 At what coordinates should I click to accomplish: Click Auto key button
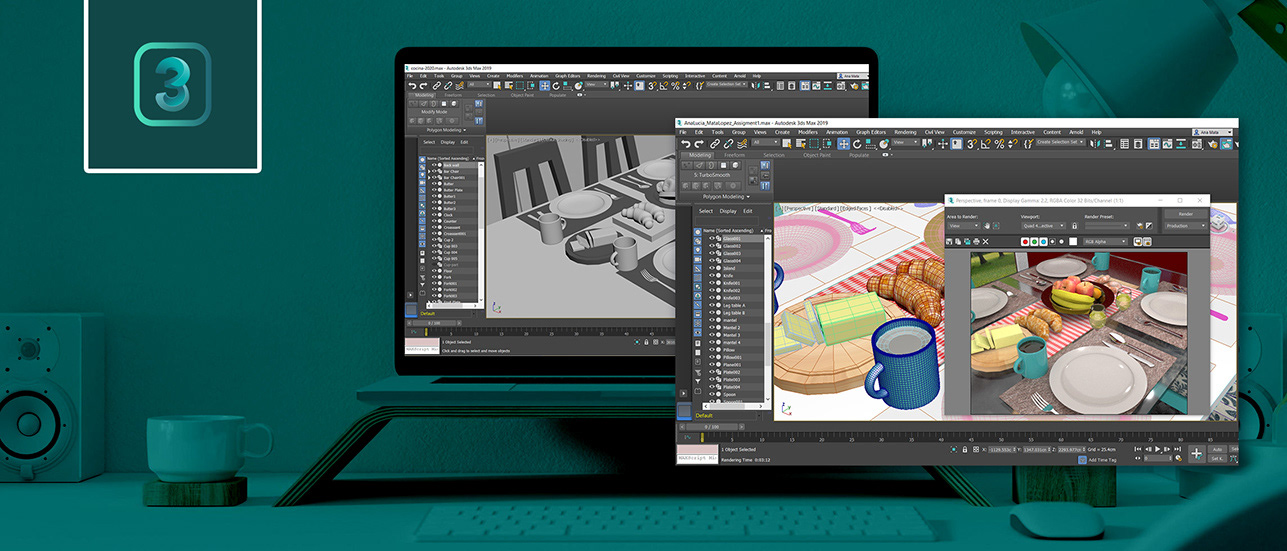[x=1217, y=449]
